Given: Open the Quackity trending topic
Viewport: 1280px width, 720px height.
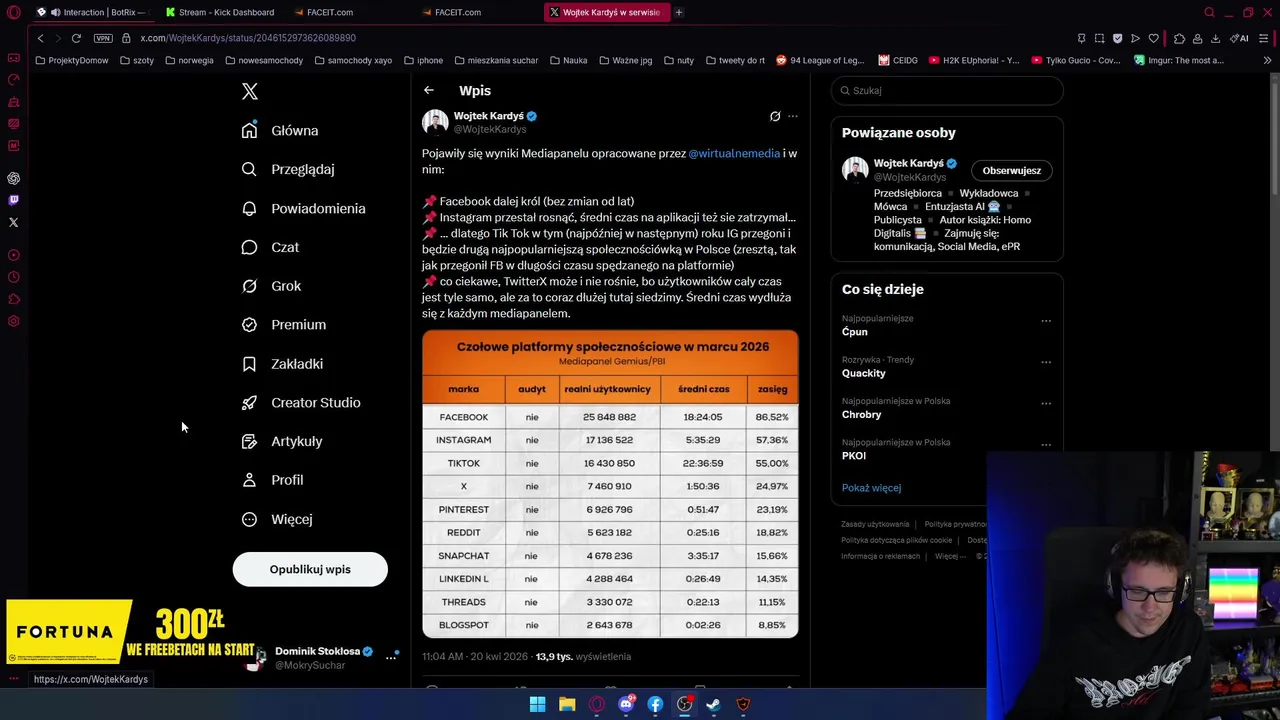Looking at the screenshot, I should 864,373.
